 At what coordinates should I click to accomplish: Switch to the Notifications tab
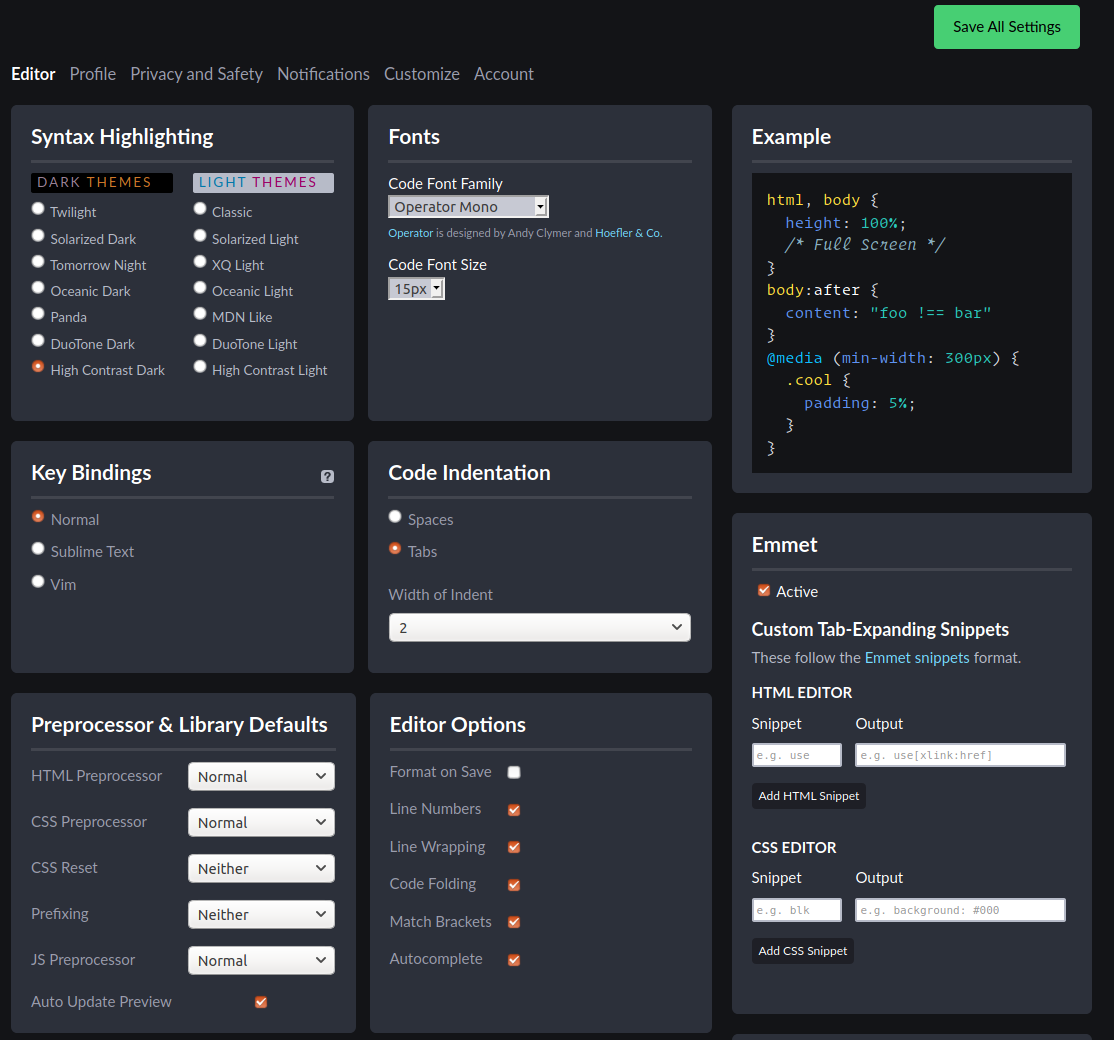coord(323,73)
